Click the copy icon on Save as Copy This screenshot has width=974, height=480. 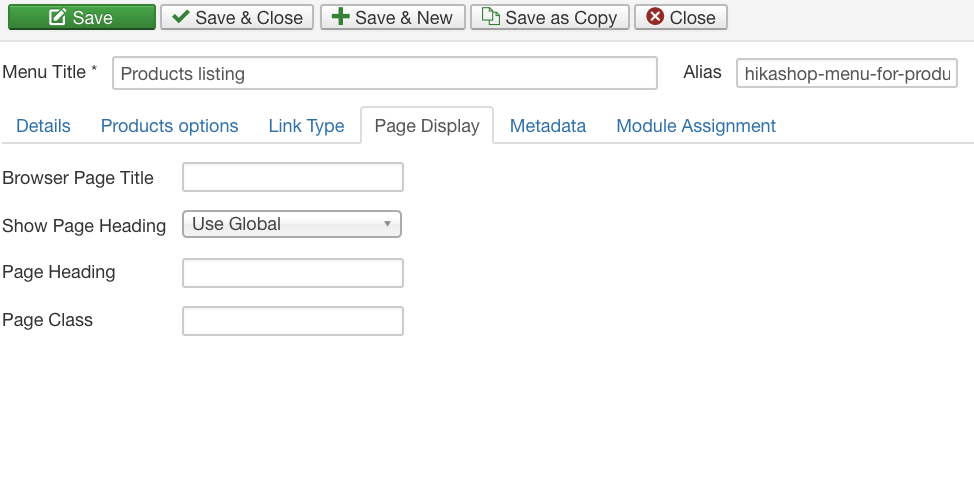point(490,17)
